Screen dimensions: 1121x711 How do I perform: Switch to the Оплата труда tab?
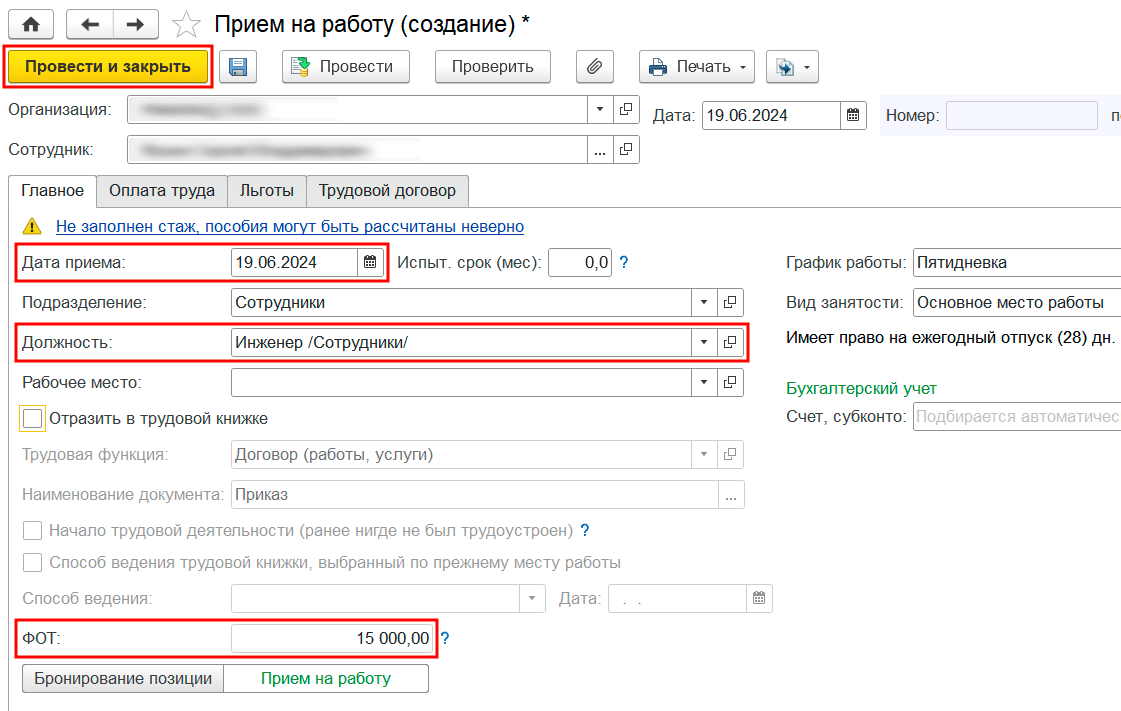point(162,190)
